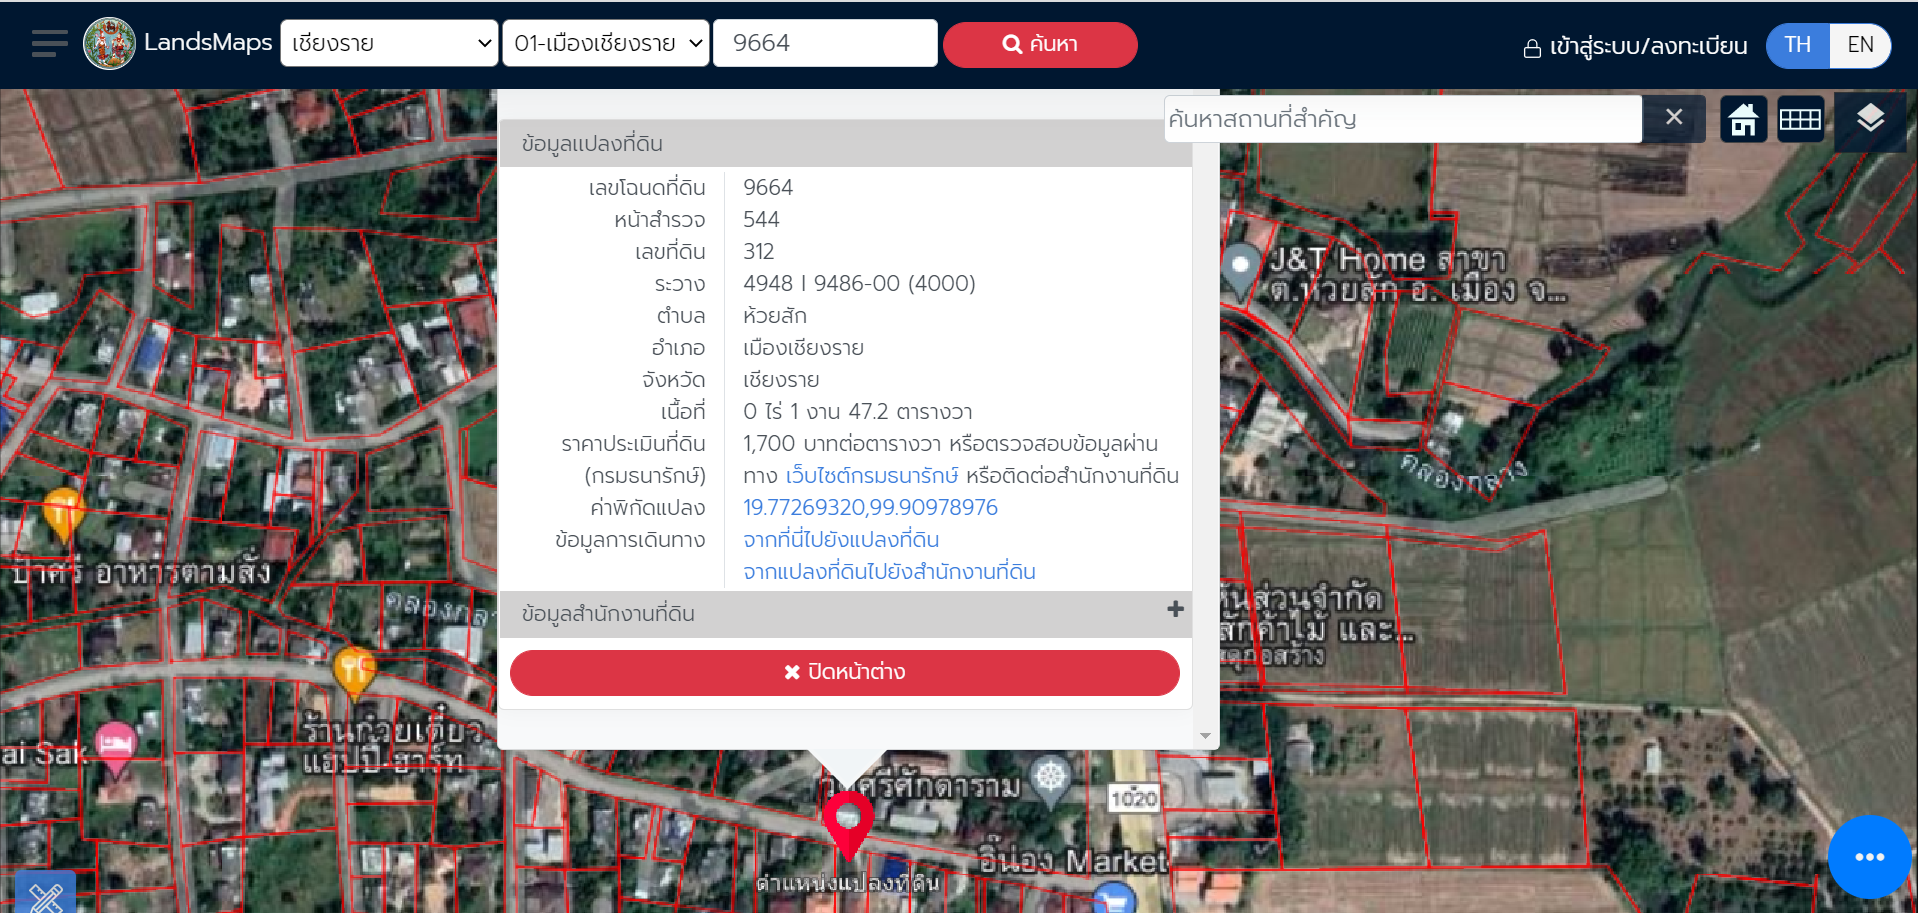Click the route 1020 road shield
This screenshot has width=1918, height=913.
(x=1133, y=798)
